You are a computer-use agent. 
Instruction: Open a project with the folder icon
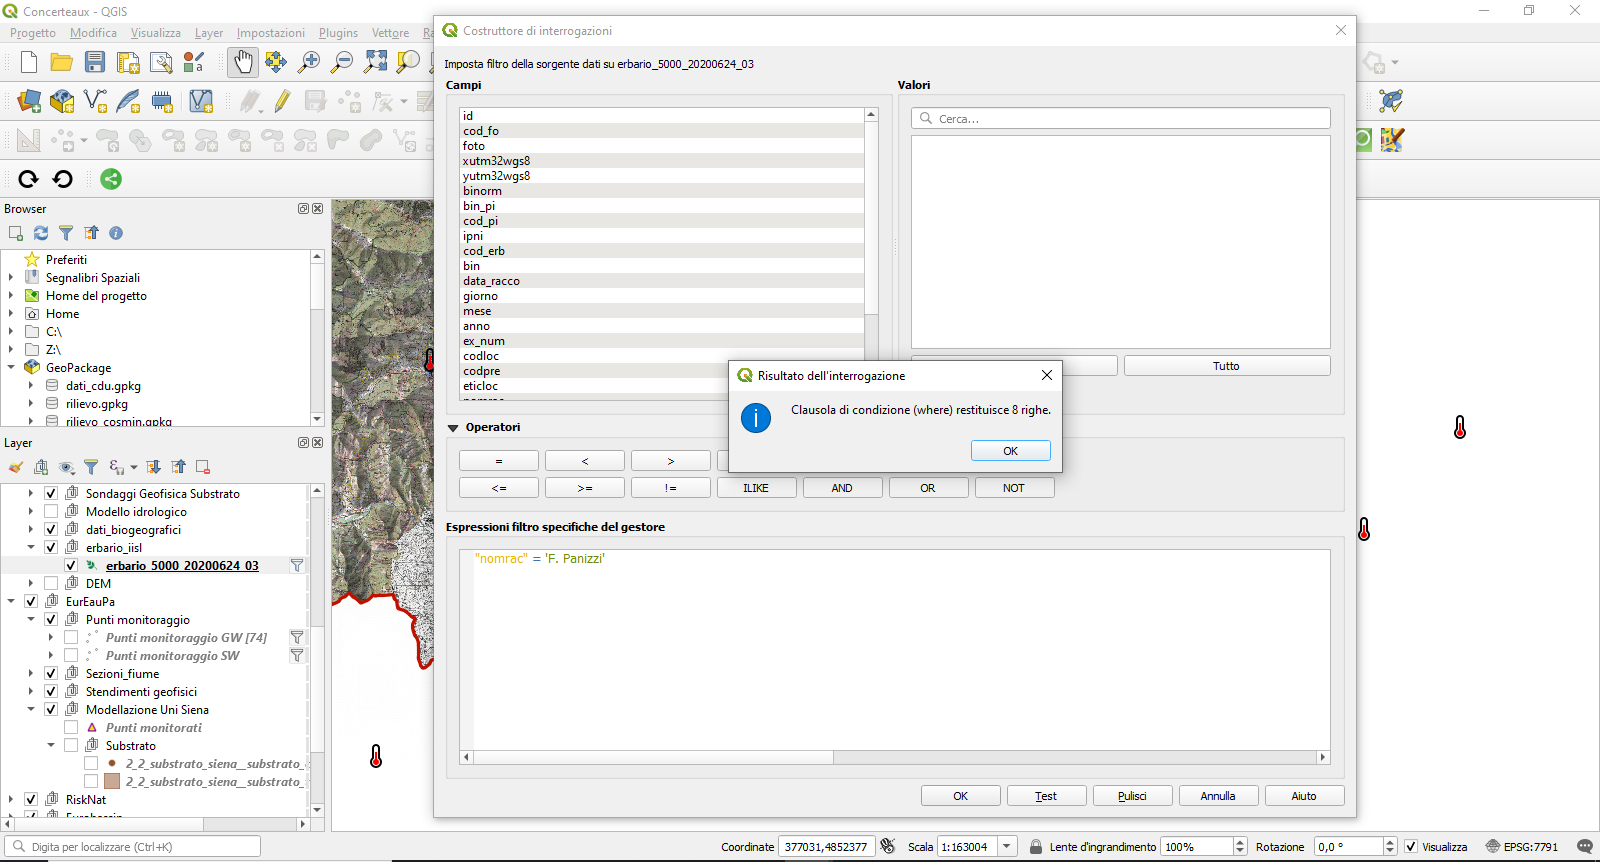coord(62,63)
